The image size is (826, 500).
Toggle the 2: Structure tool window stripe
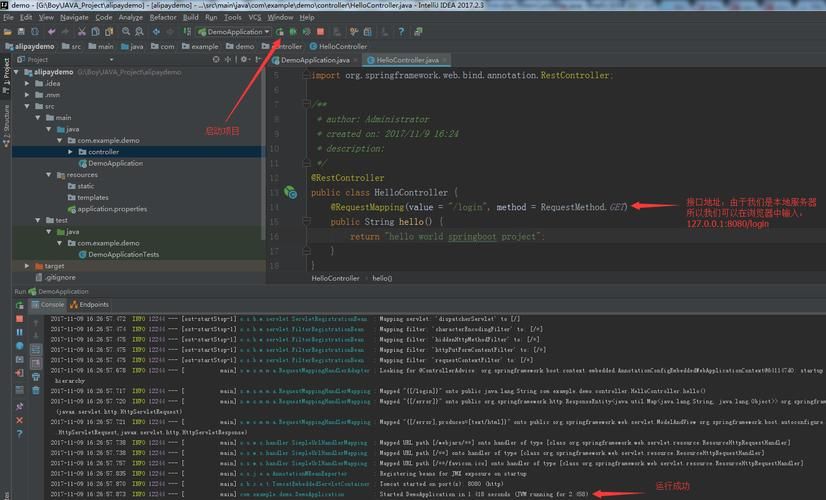(x=5, y=121)
